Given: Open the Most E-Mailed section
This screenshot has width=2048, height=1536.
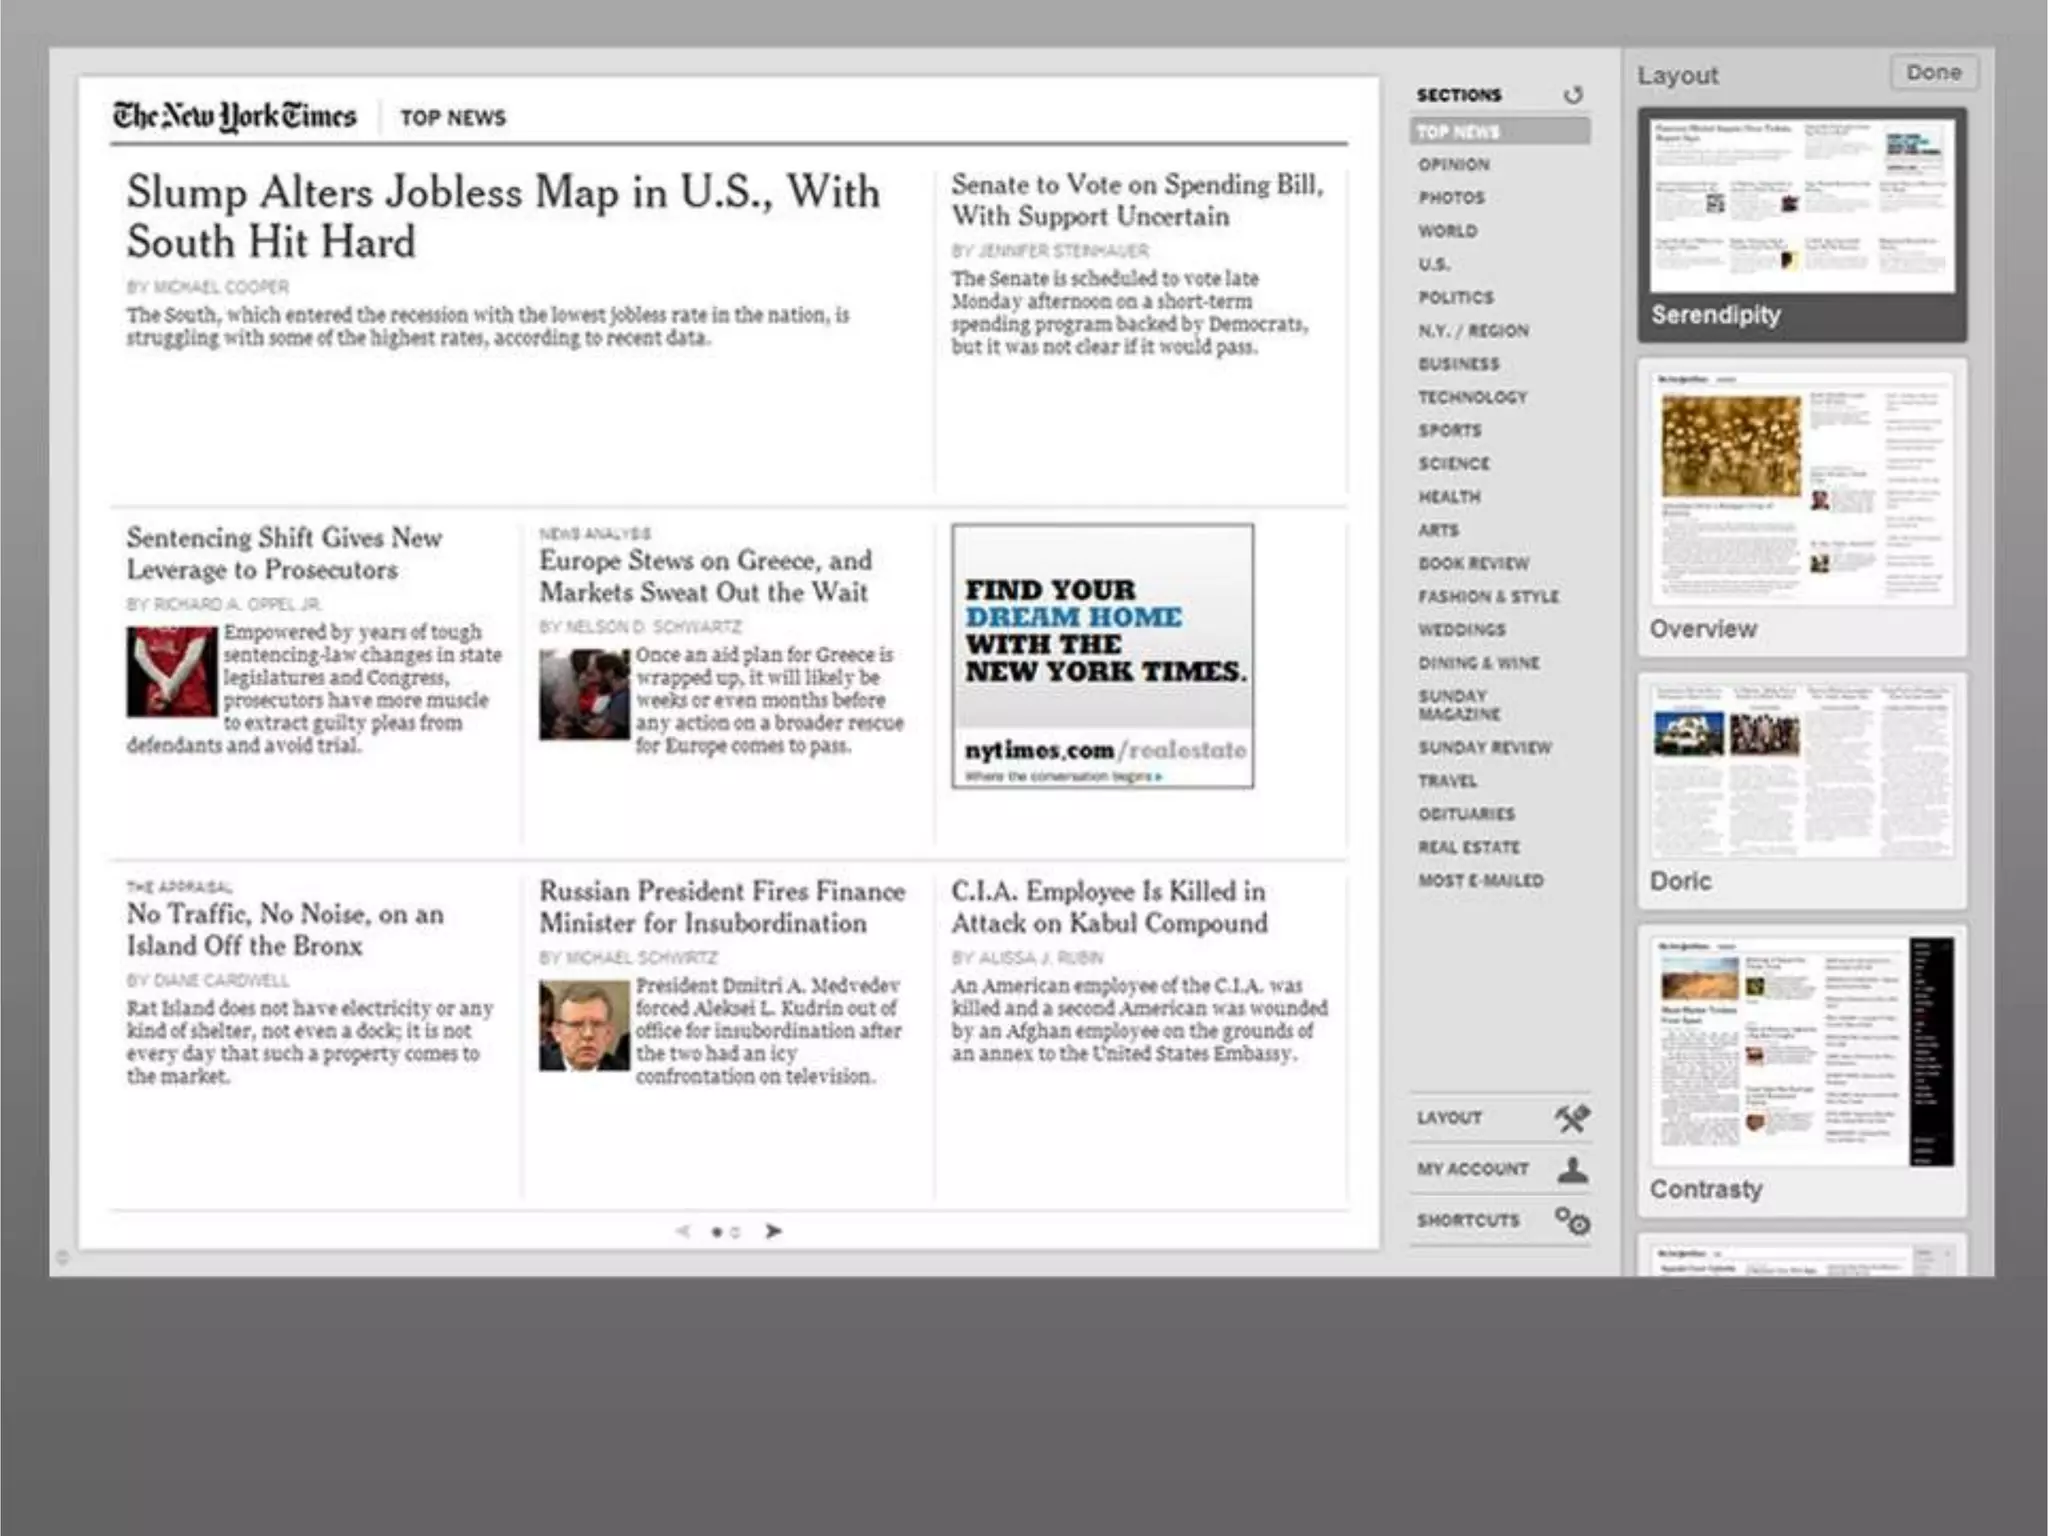Looking at the screenshot, I should [x=1480, y=880].
